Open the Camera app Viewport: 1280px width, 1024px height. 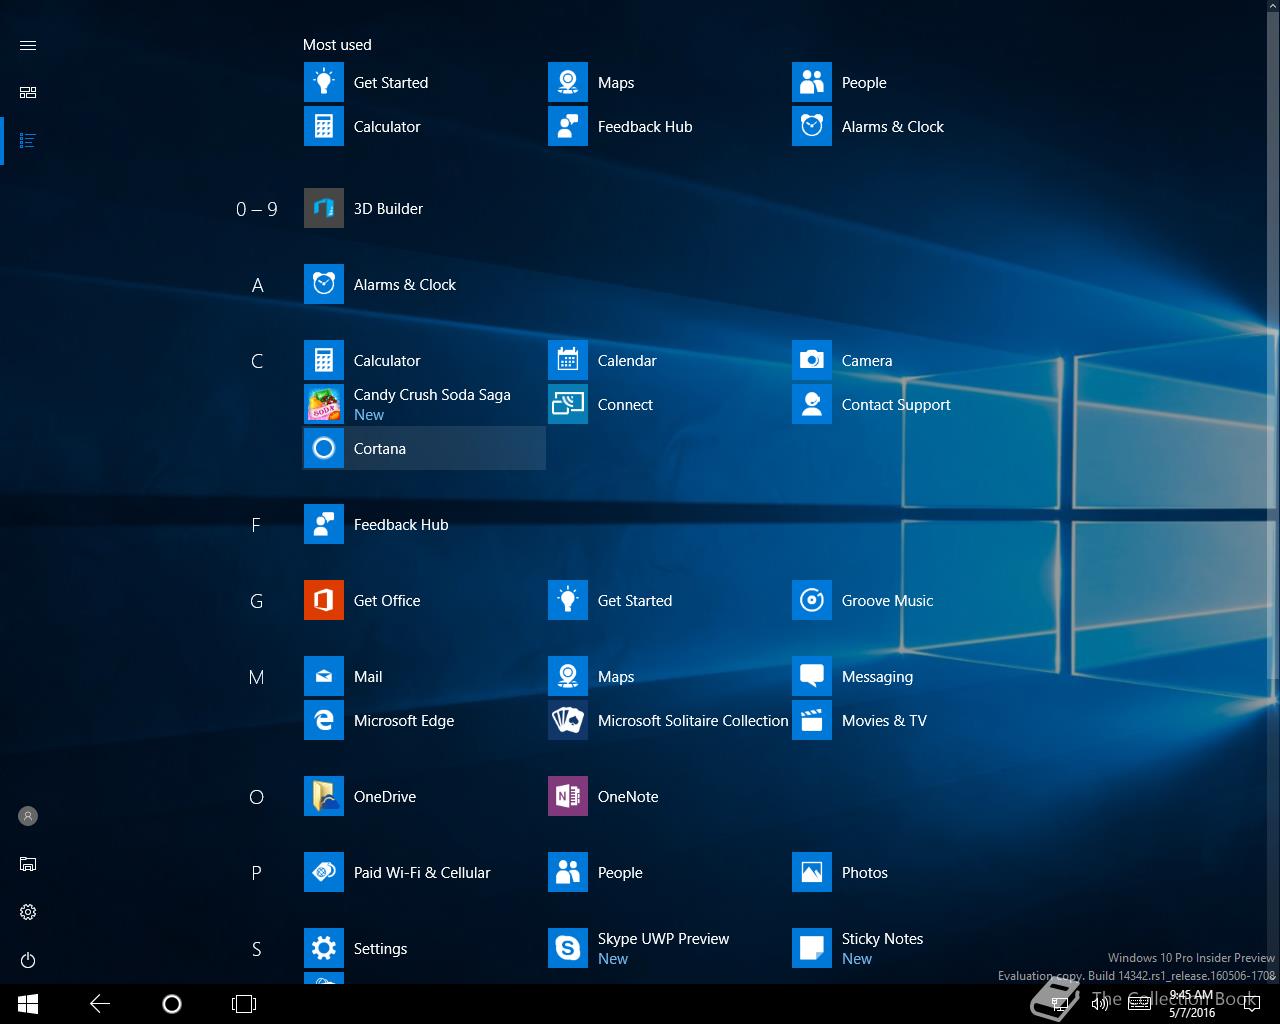click(x=912, y=360)
